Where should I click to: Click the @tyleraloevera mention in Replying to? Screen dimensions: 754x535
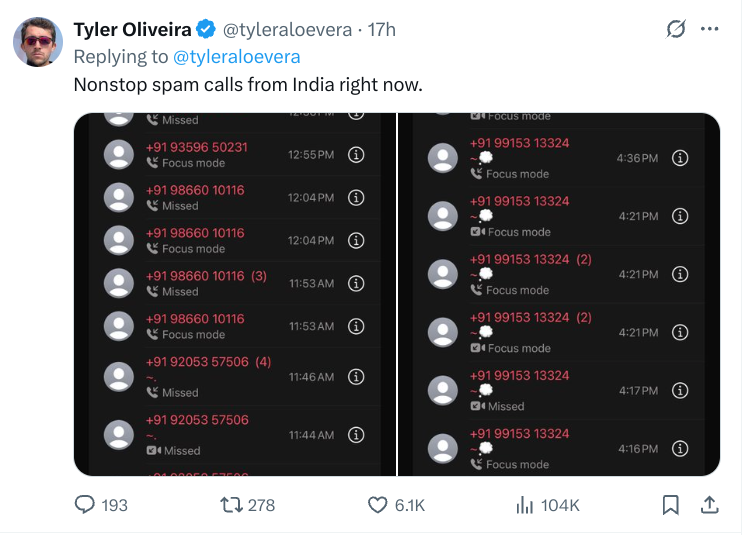point(237,57)
